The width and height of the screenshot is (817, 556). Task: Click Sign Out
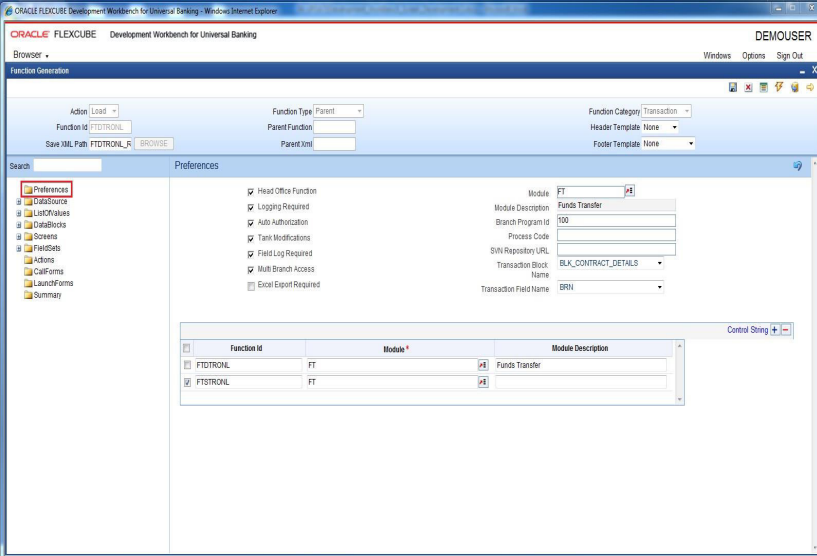click(789, 55)
